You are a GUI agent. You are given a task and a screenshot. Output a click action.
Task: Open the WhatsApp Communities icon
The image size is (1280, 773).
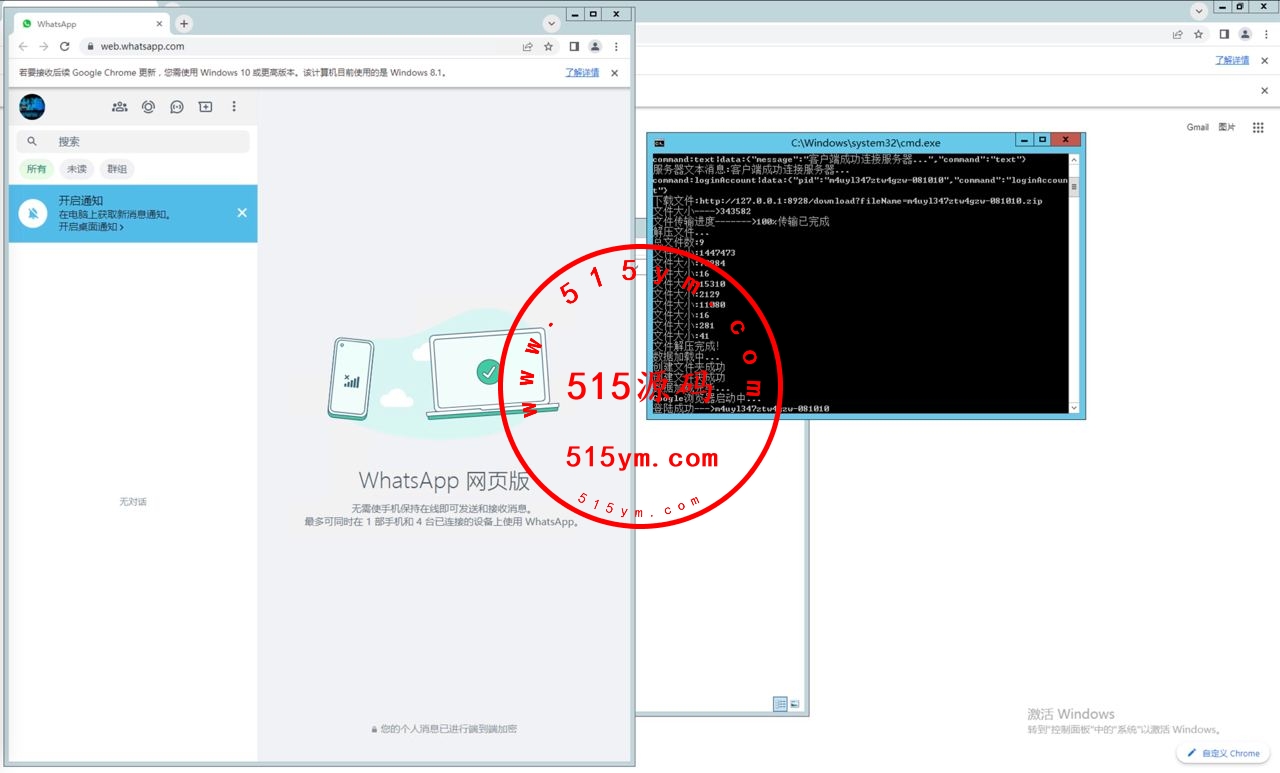coord(120,107)
